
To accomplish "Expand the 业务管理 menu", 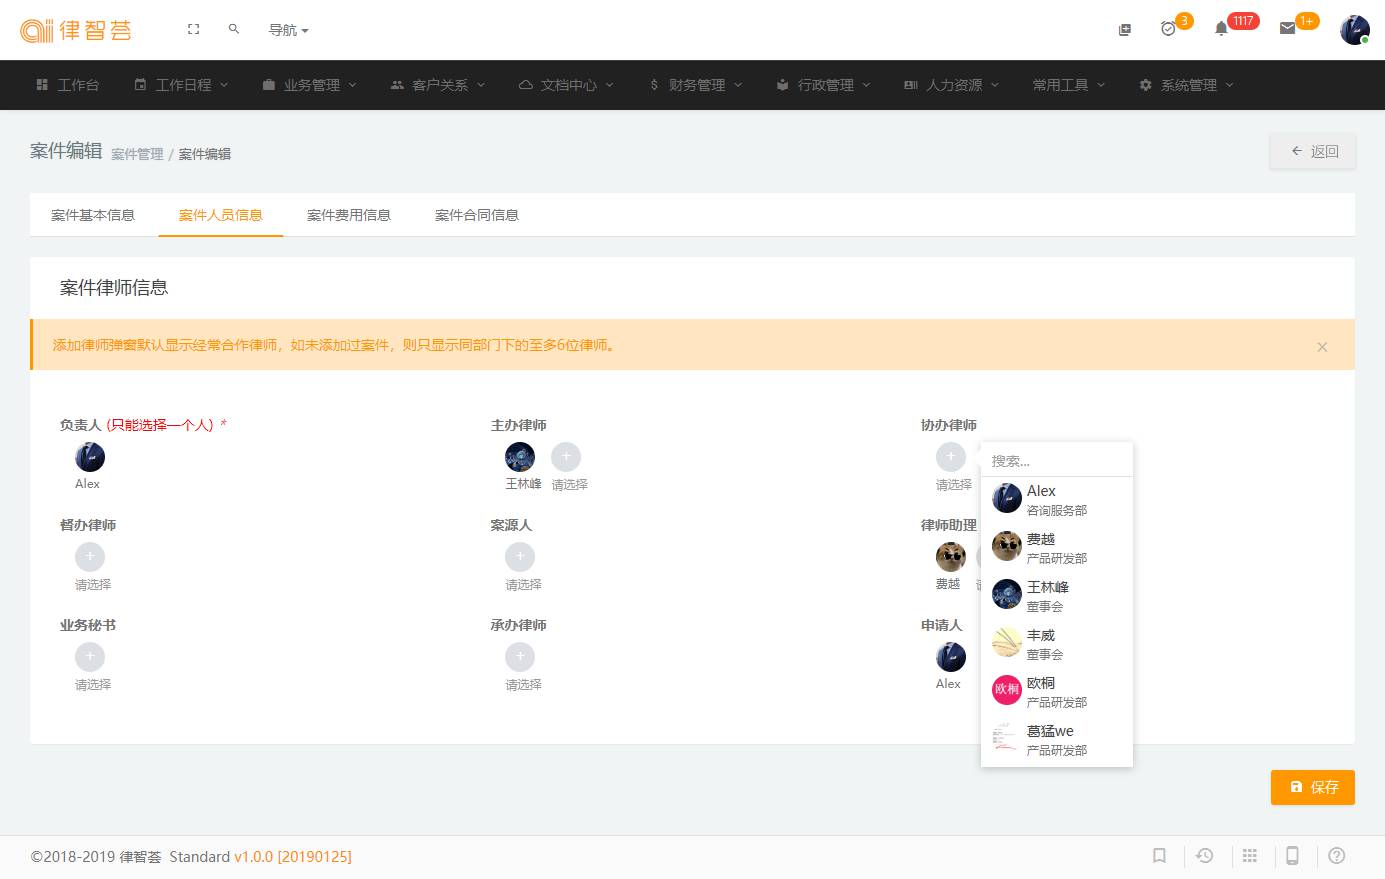I will 310,85.
